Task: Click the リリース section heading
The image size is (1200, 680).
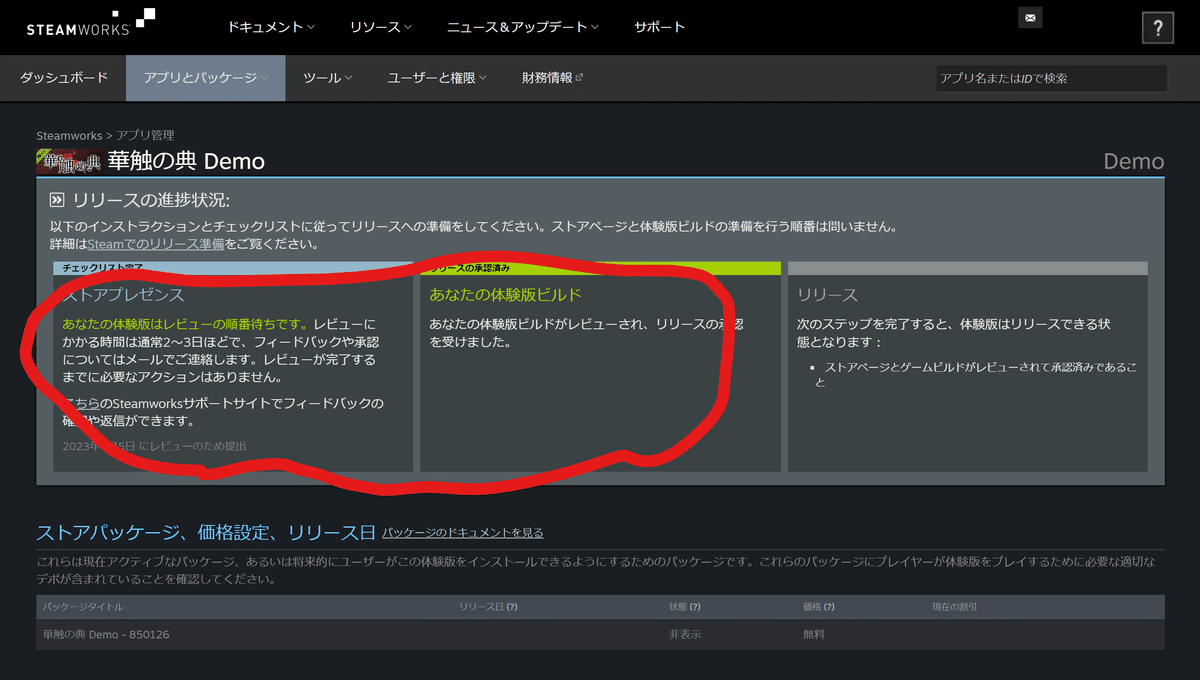Action: (827, 295)
